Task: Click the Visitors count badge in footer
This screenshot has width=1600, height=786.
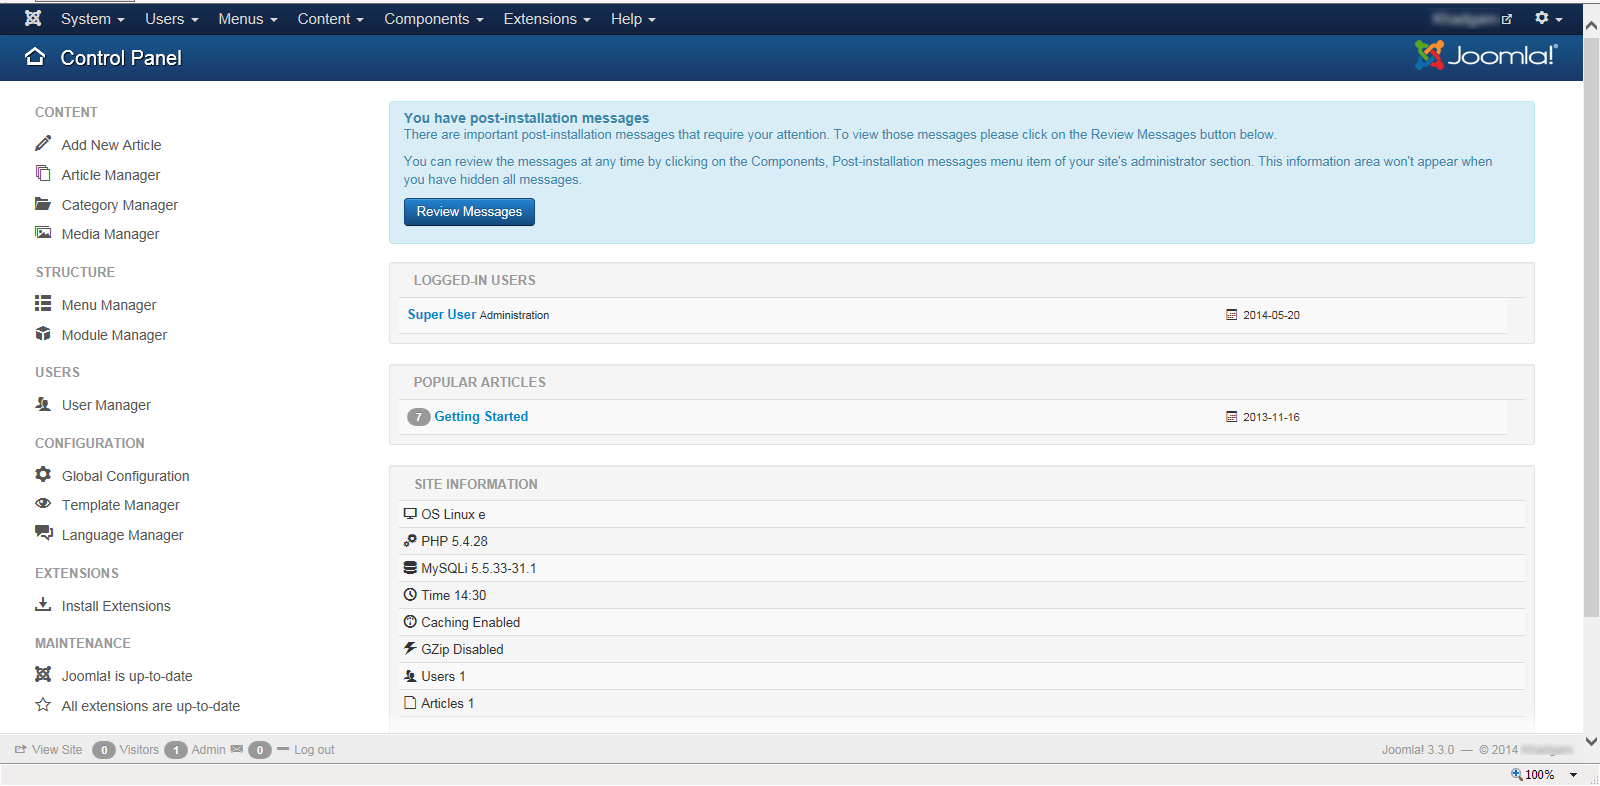Action: (104, 750)
